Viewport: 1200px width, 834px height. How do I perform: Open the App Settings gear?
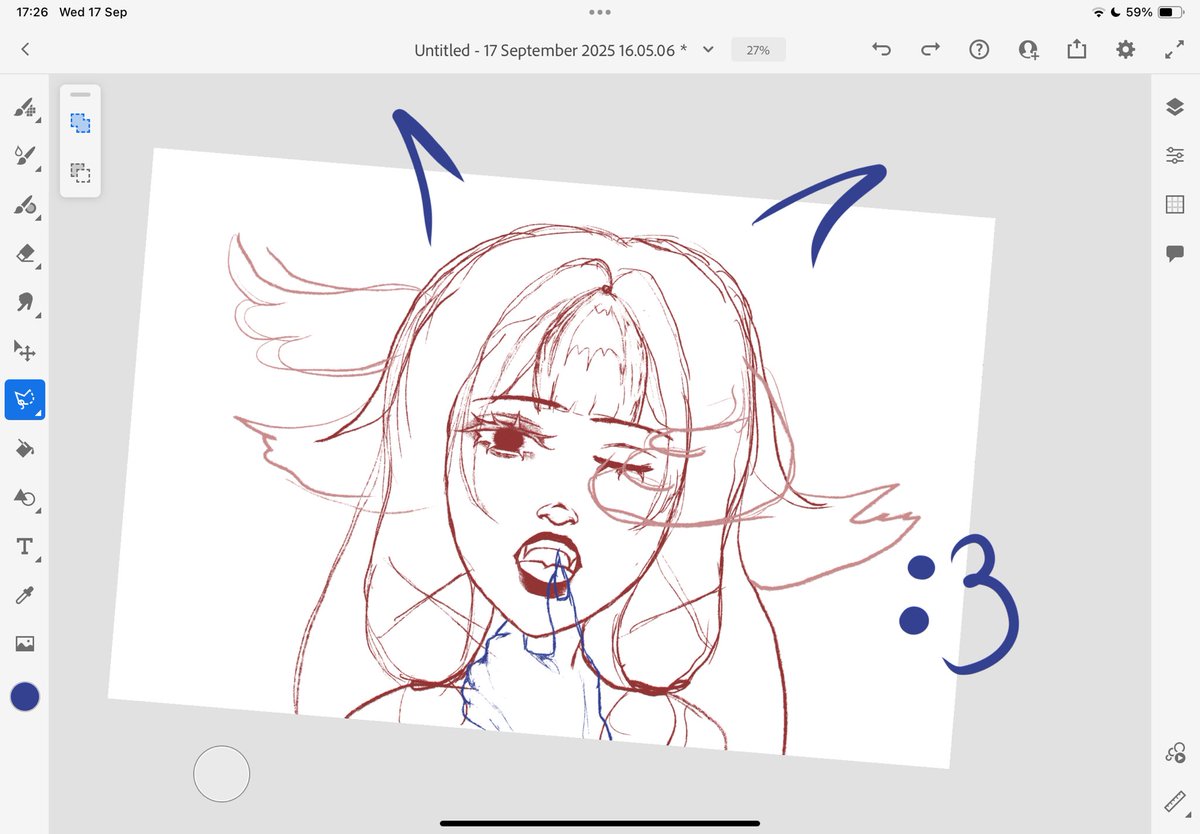[1126, 49]
